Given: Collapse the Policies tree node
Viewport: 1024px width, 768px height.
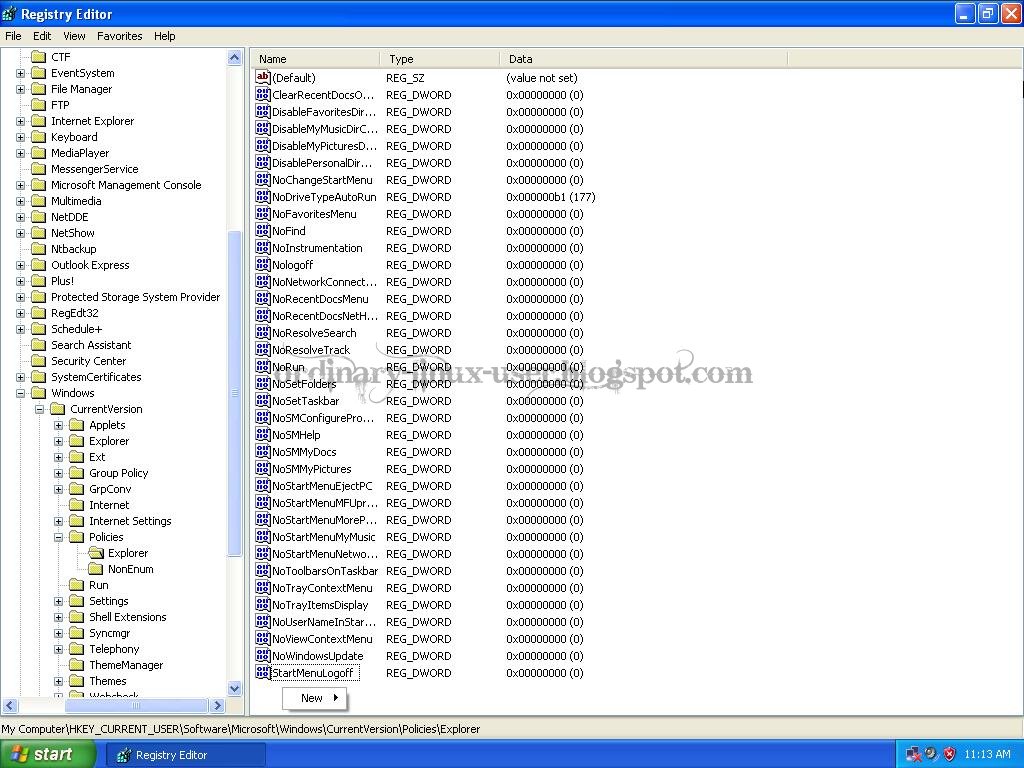Looking at the screenshot, I should (x=59, y=537).
